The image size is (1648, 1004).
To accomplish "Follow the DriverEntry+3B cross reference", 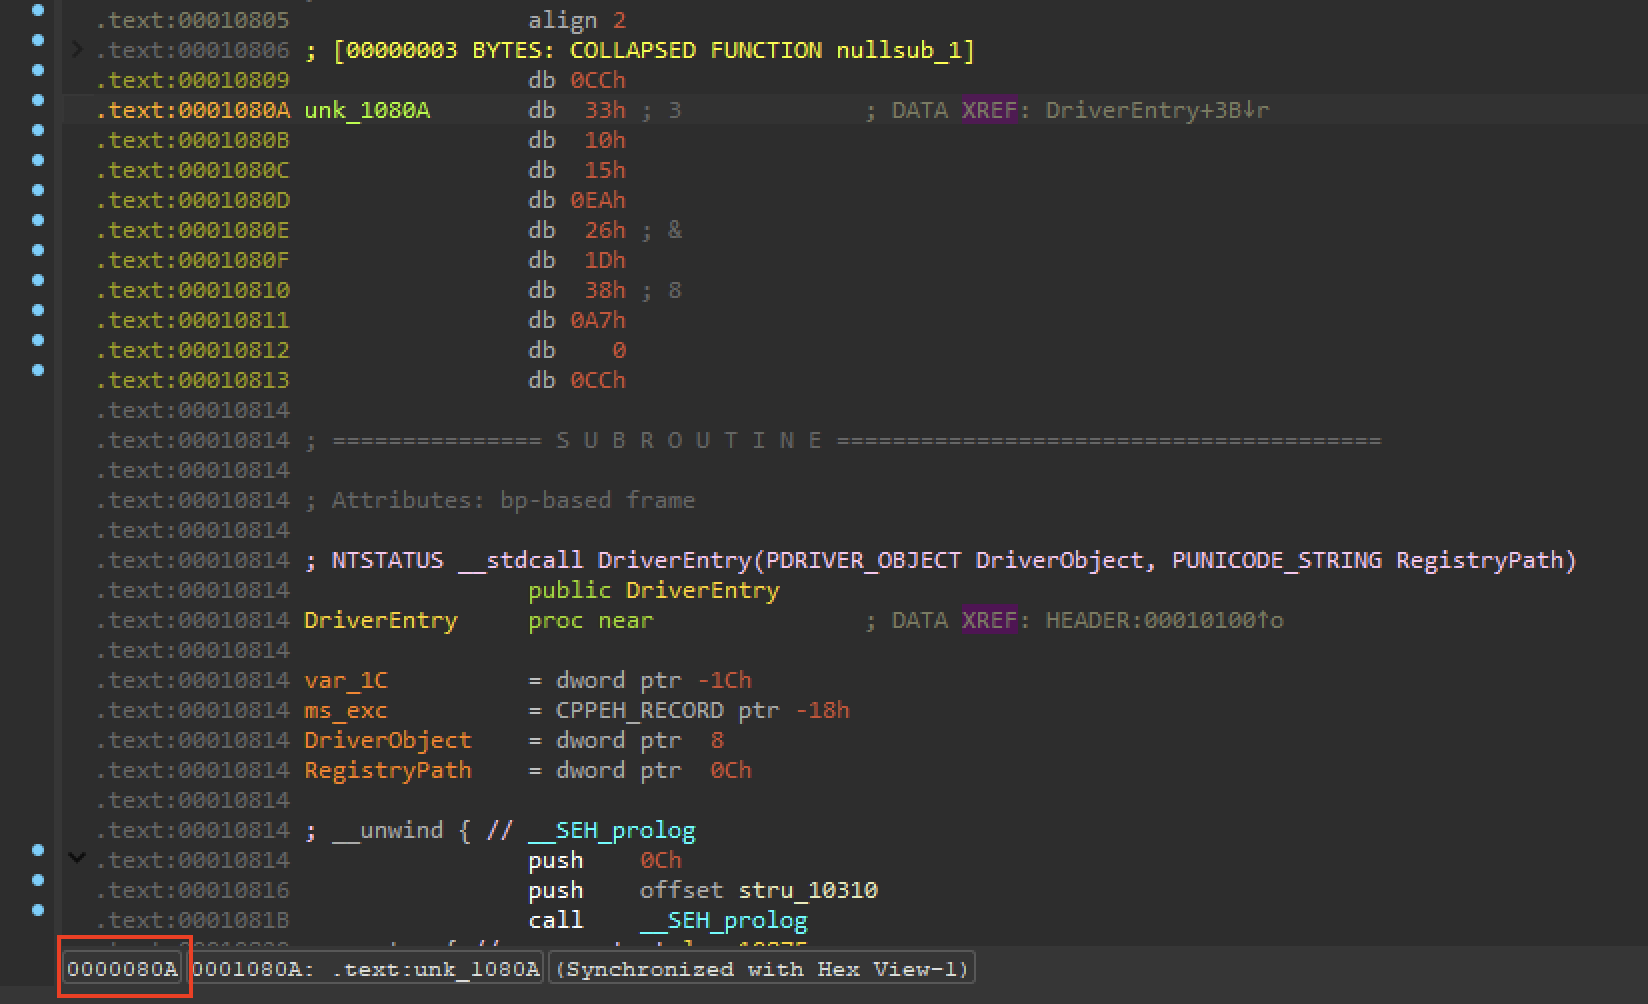I will 1157,110.
